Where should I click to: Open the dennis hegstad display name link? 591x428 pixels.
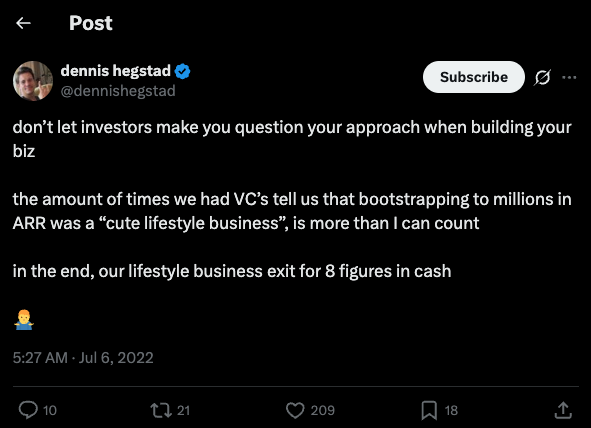(115, 70)
